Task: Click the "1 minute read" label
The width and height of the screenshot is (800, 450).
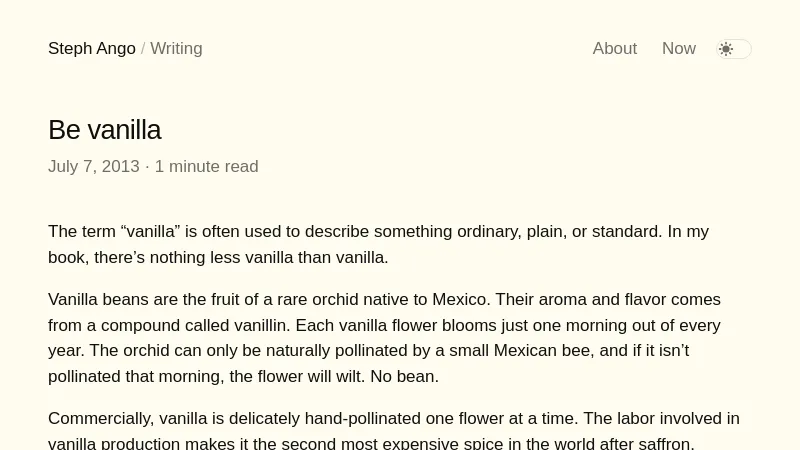Action: (206, 167)
